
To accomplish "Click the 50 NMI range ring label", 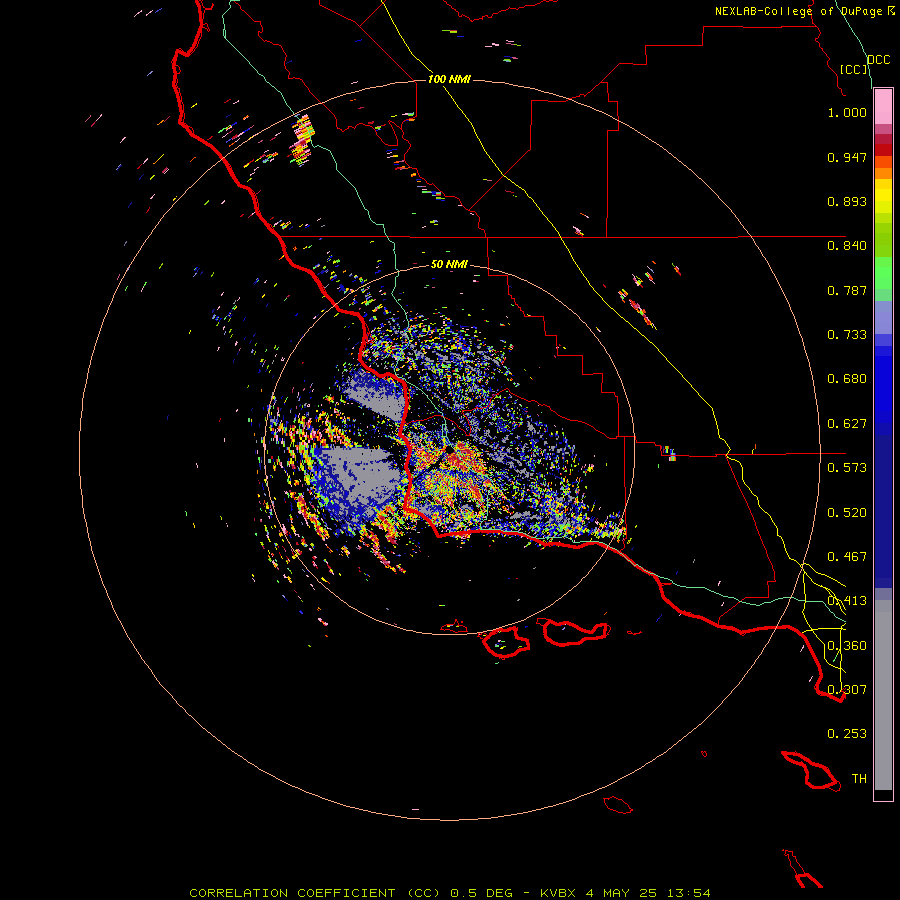I will coord(449,264).
